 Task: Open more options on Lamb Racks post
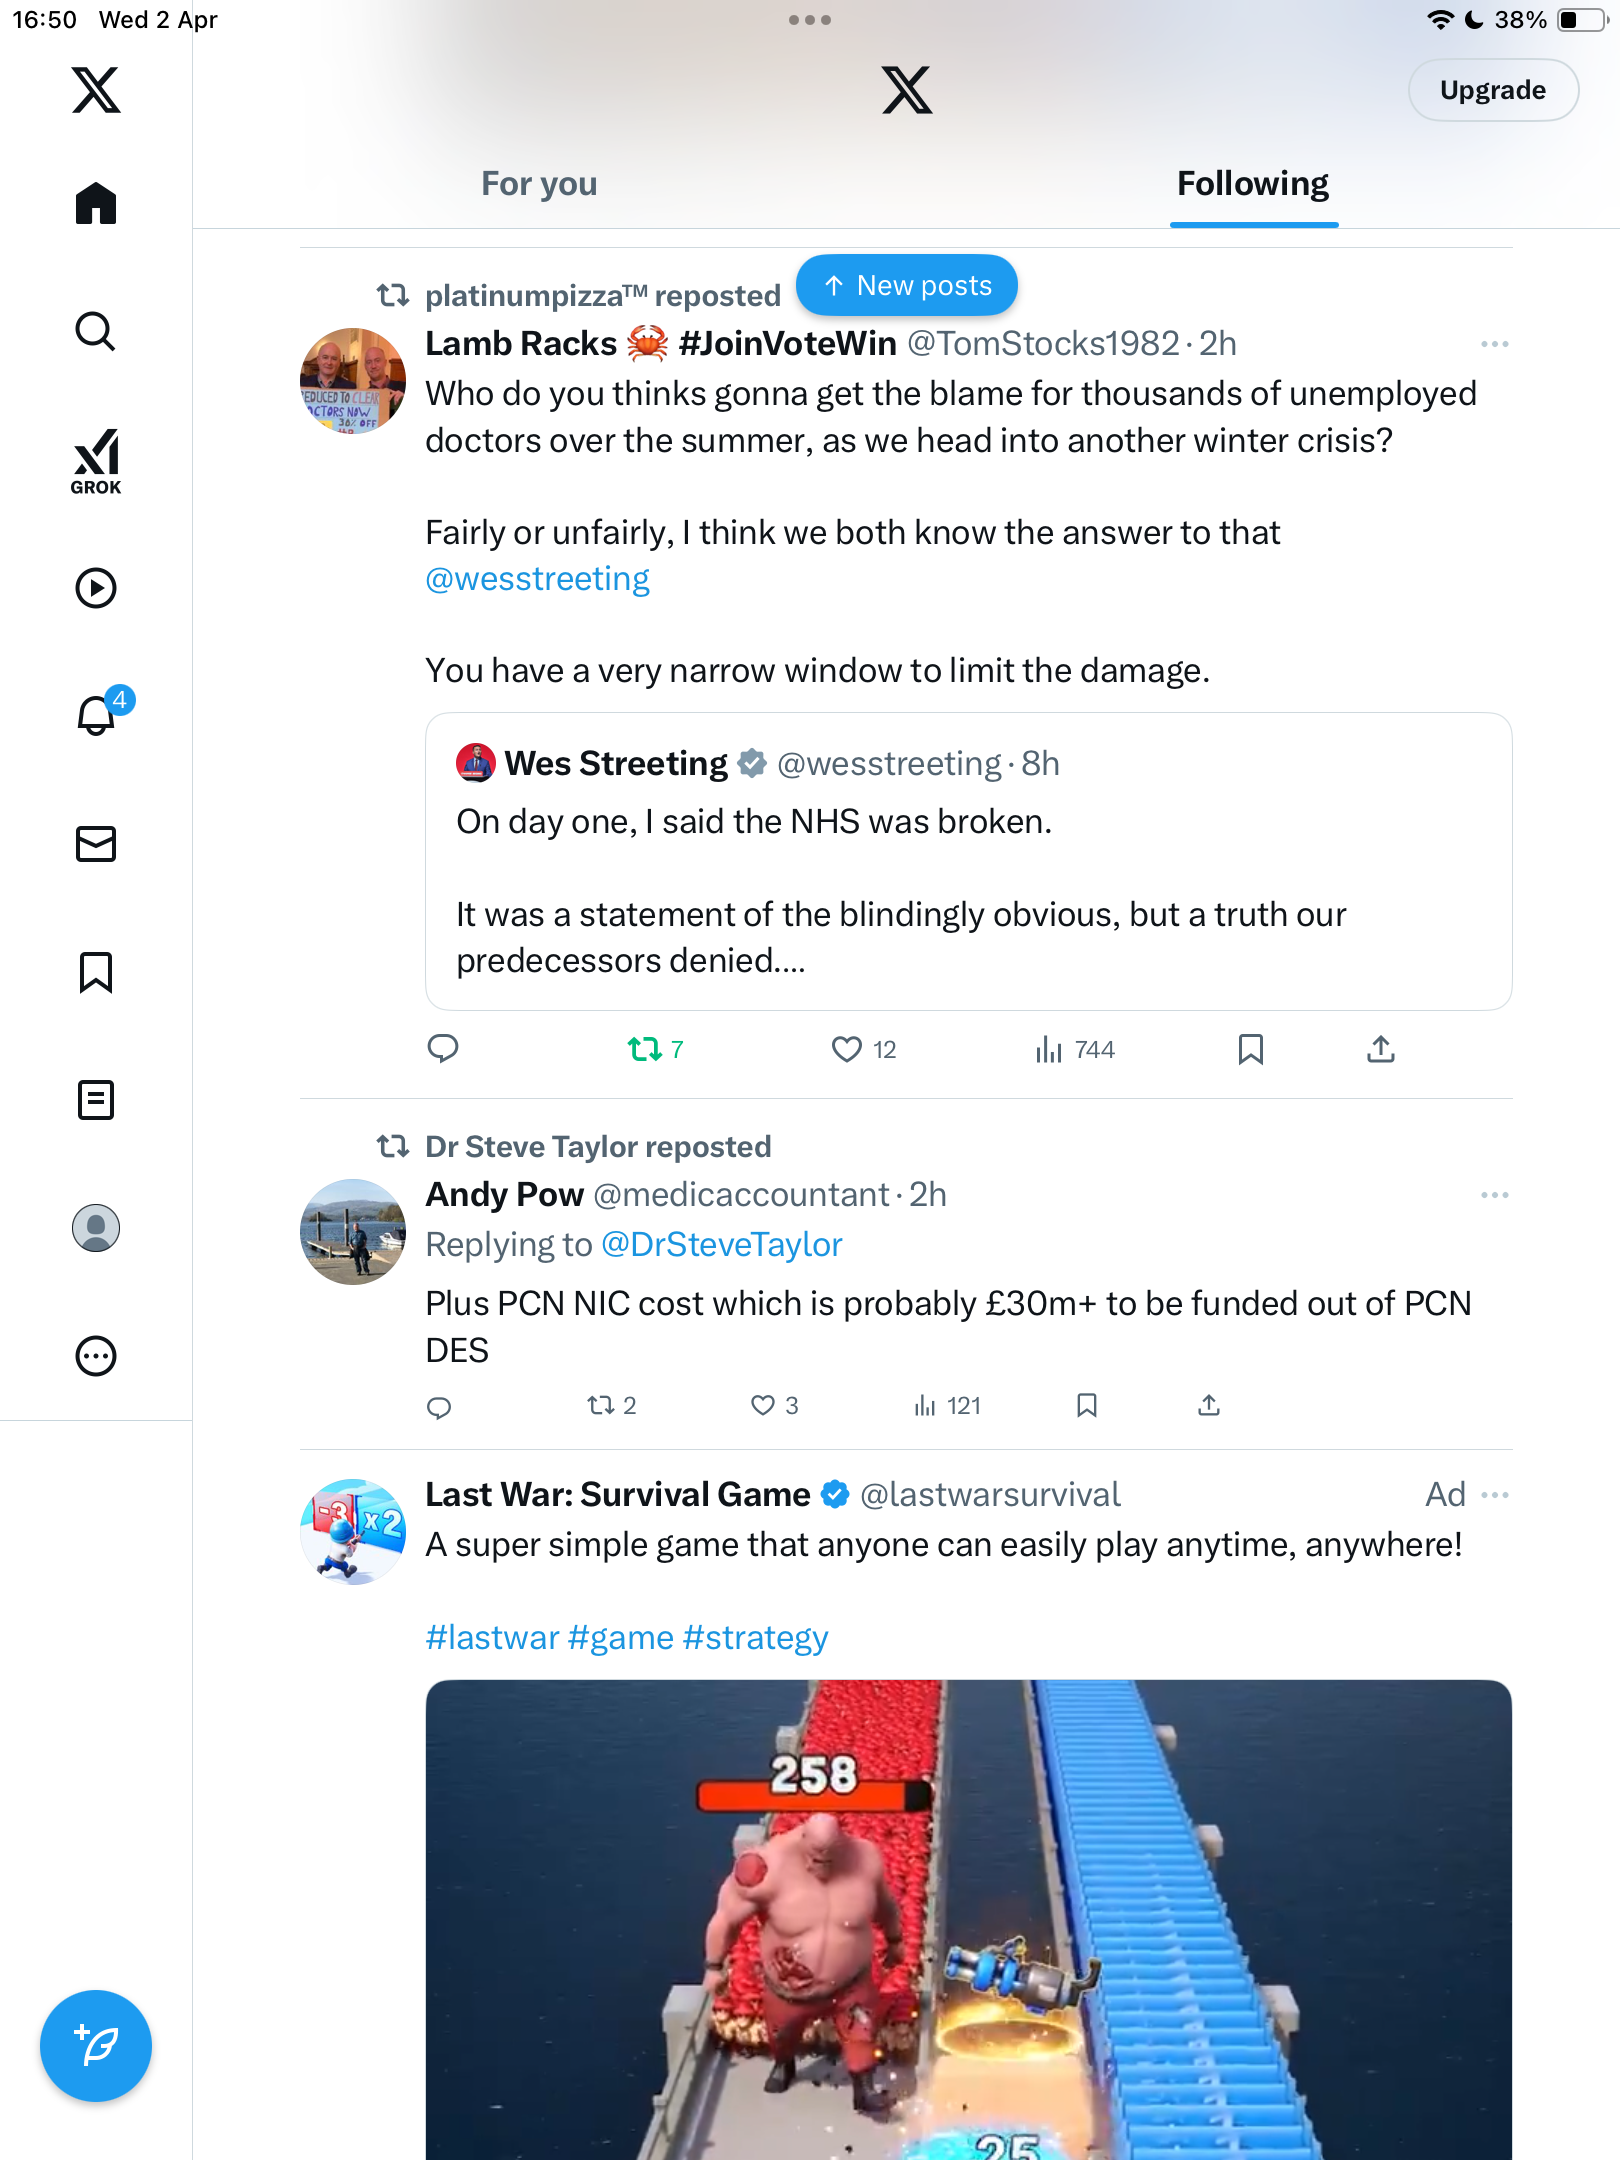click(x=1495, y=344)
